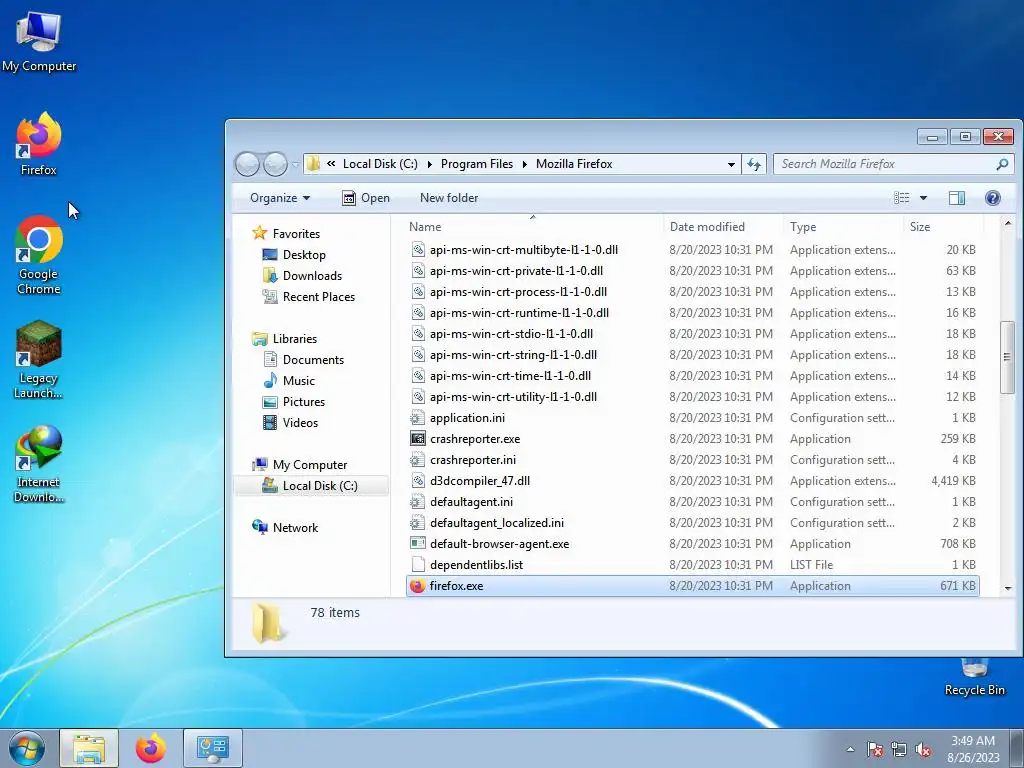Open My Computer desktop icon

39,42
